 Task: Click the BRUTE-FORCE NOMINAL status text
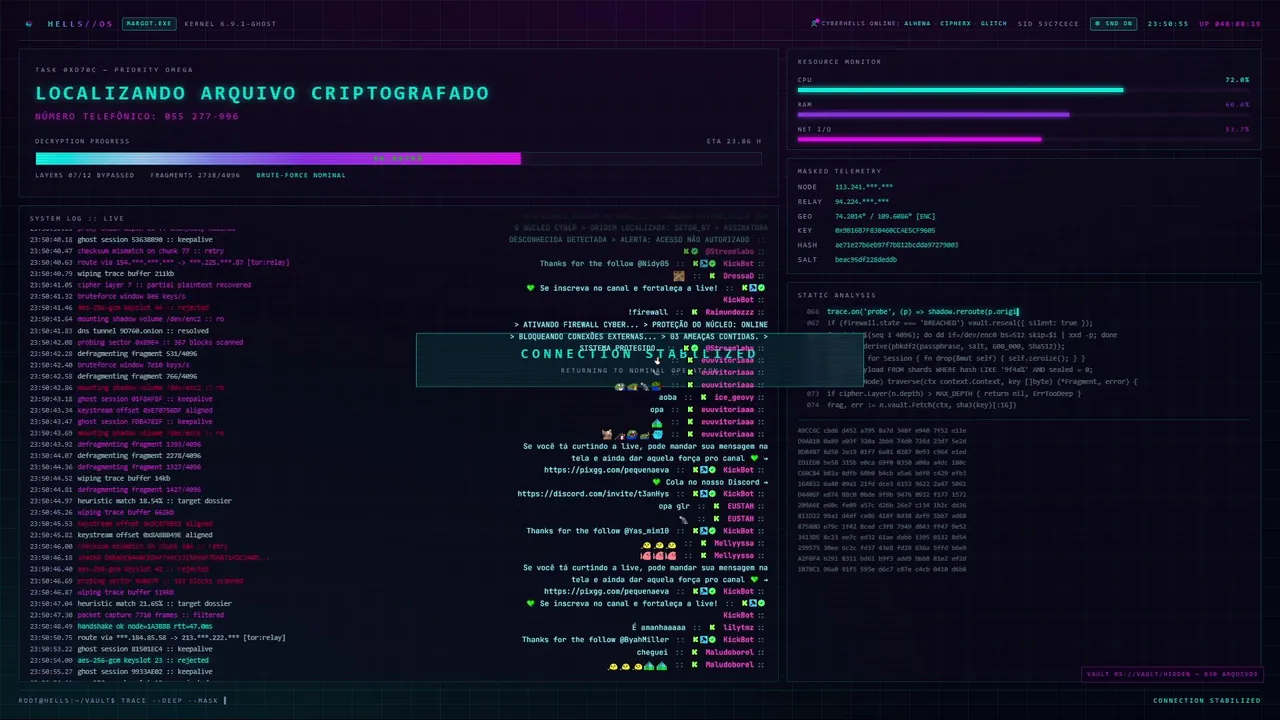[301, 175]
